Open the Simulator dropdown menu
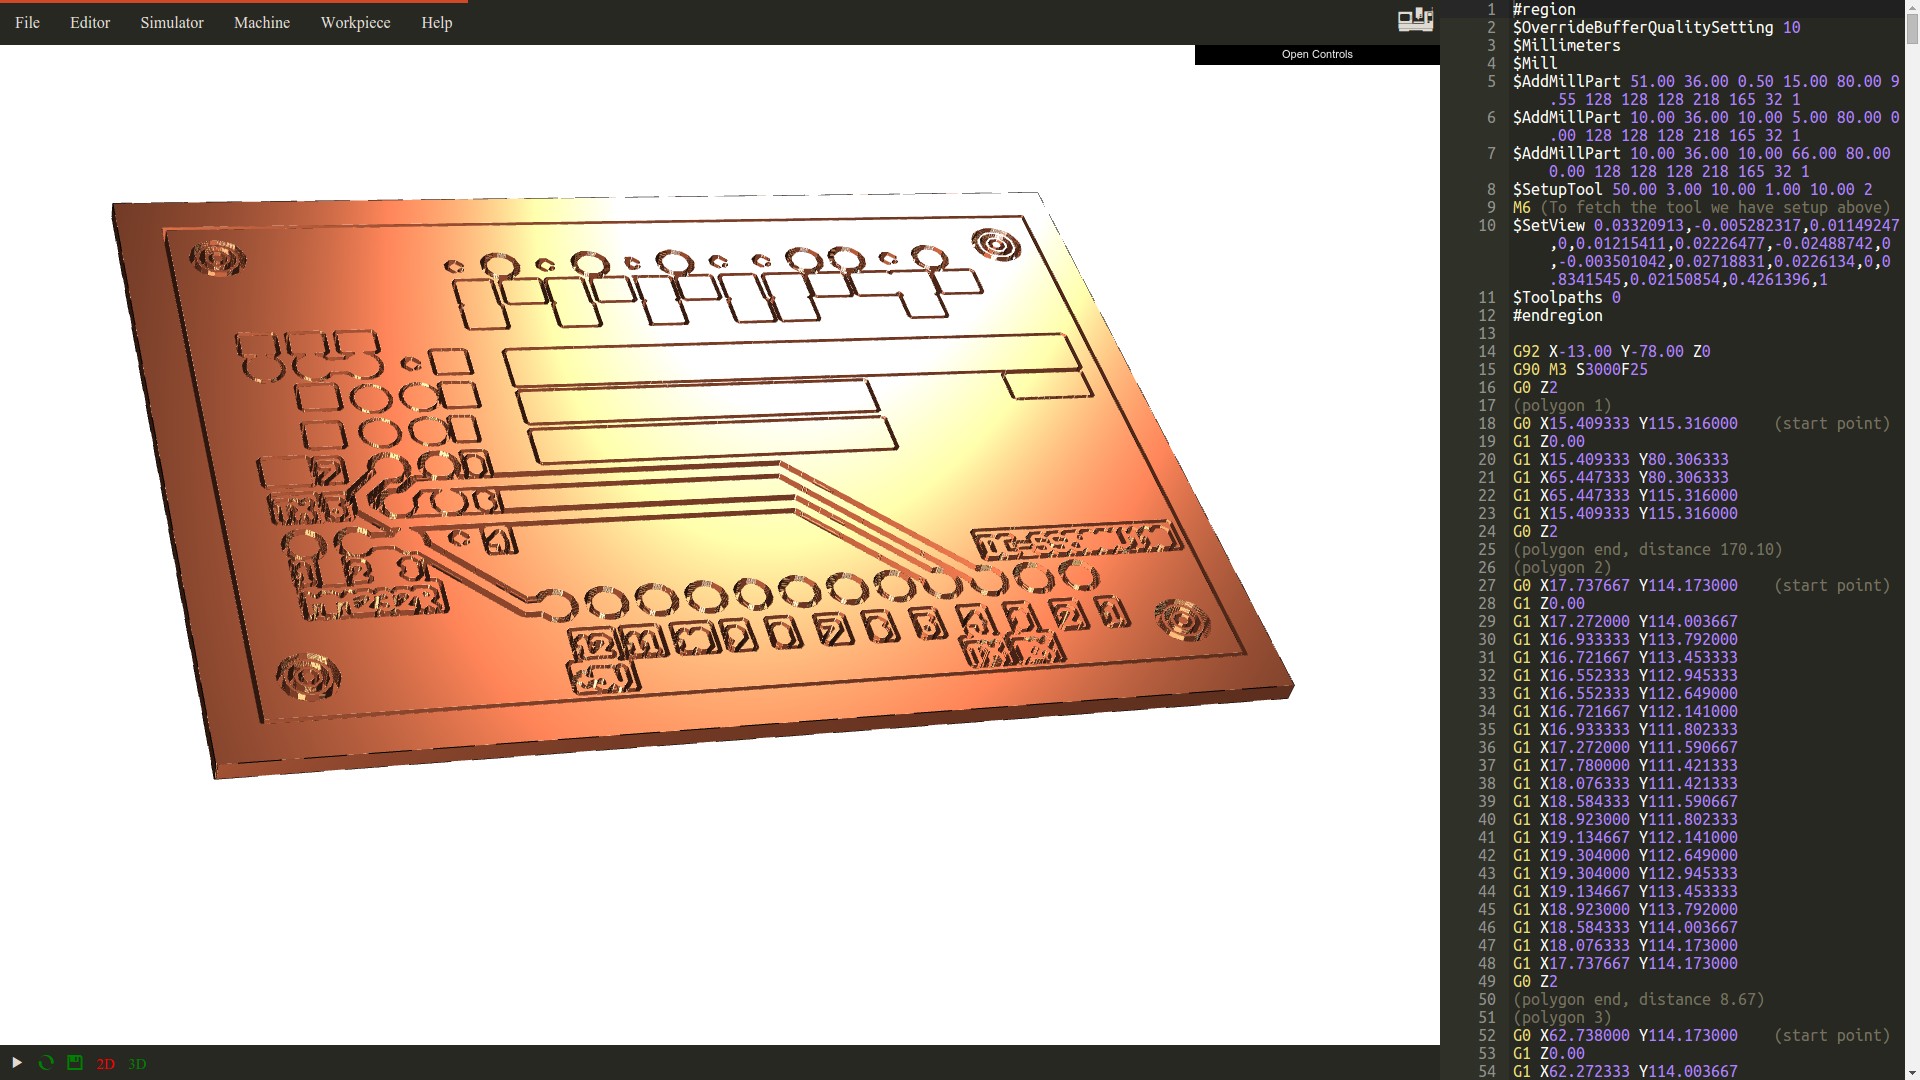 click(x=171, y=22)
